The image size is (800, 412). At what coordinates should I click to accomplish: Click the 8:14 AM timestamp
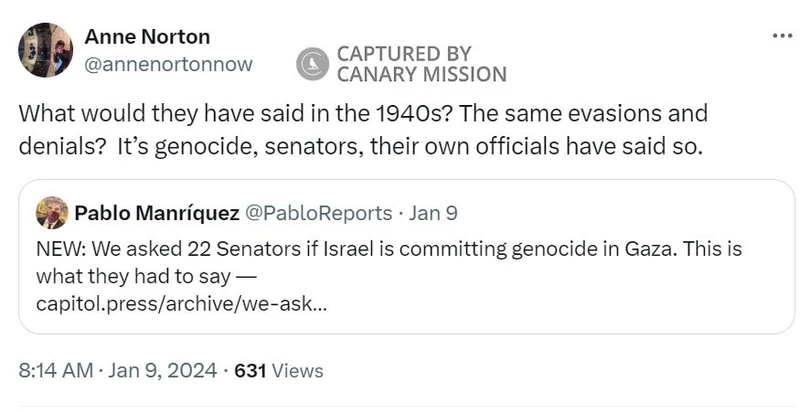[56, 370]
